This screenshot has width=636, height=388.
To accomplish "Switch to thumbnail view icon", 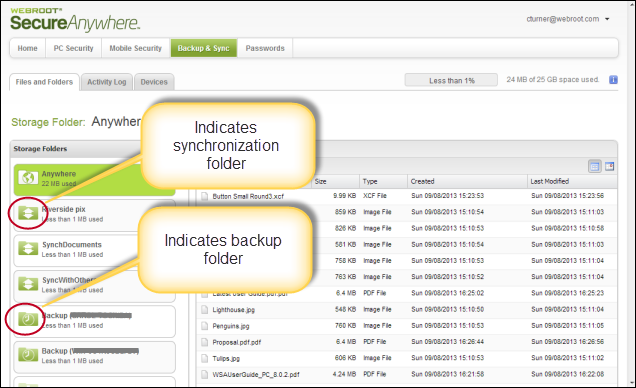I will 609,166.
